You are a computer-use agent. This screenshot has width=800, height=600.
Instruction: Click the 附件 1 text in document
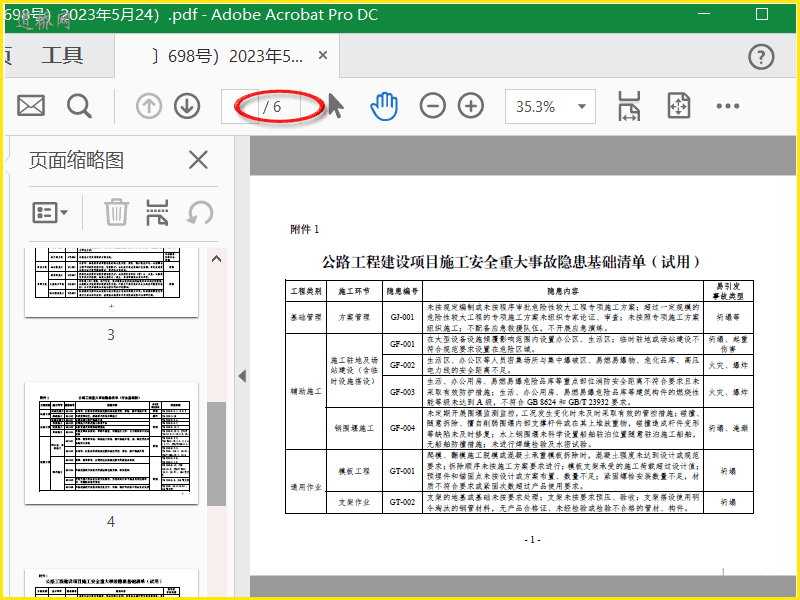point(305,230)
